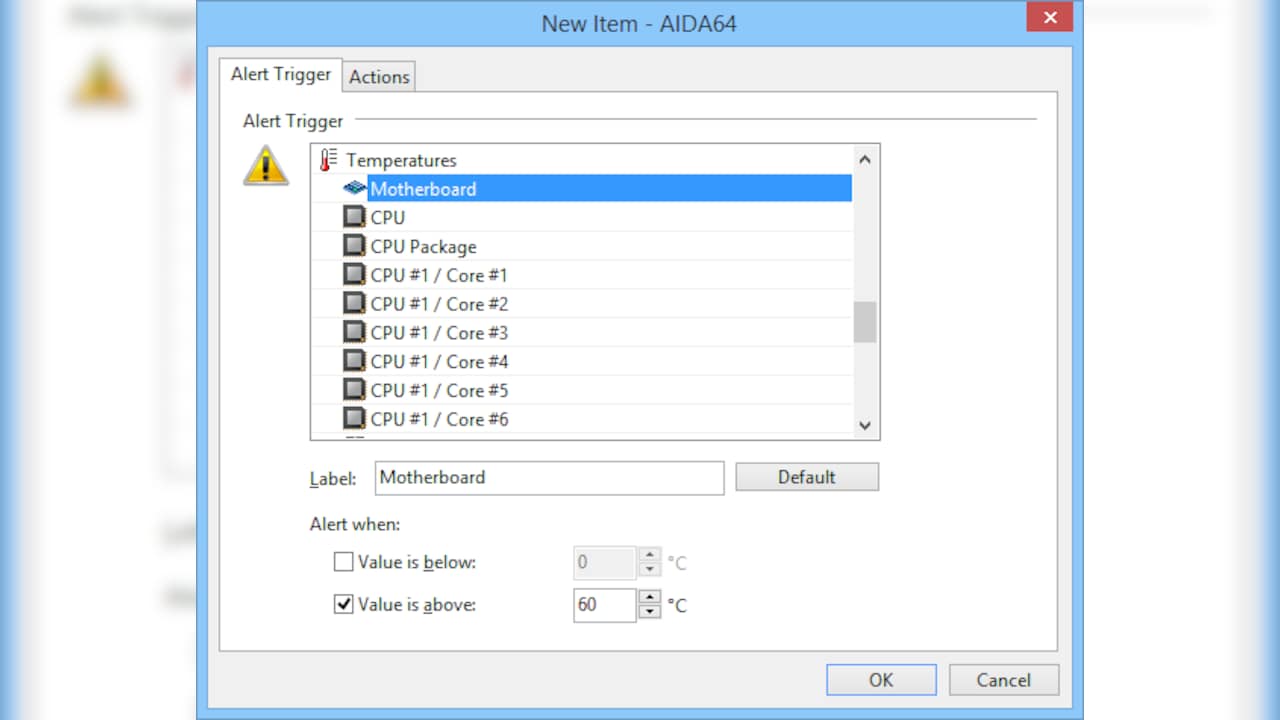Viewport: 1280px width, 720px height.
Task: Click the chip icon for Core #1
Action: coord(354,275)
